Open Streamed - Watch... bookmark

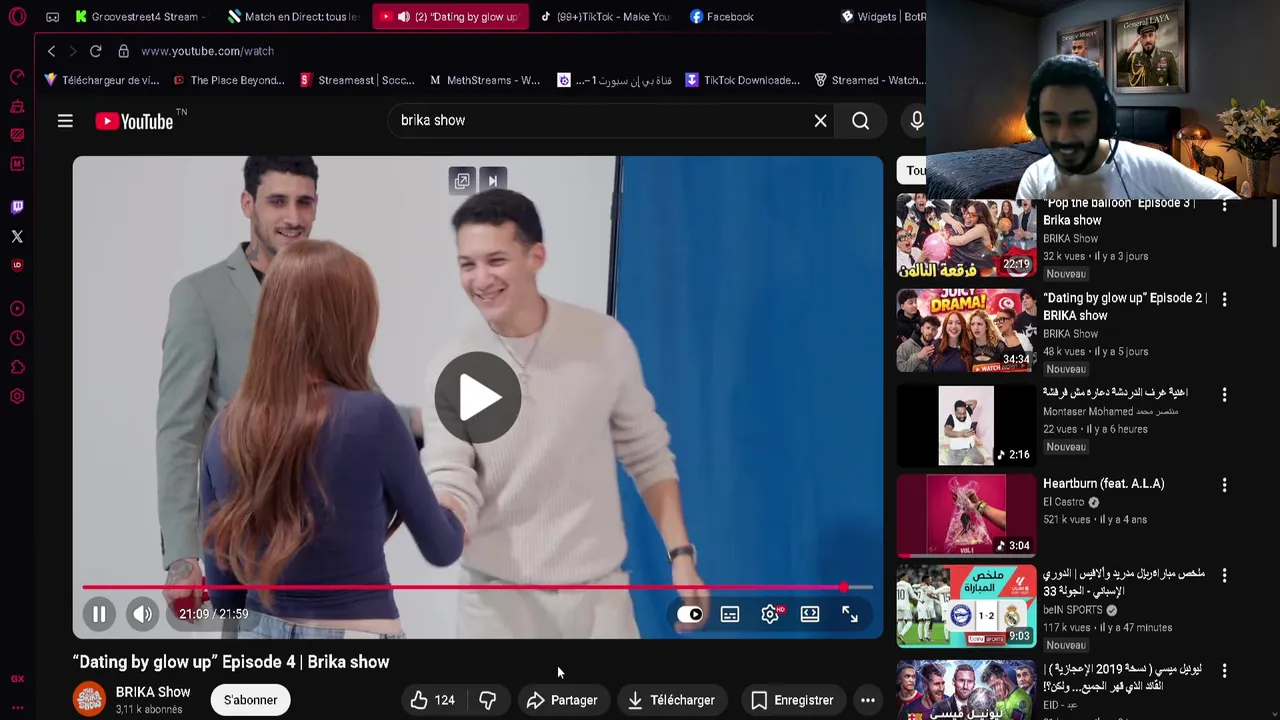(x=869, y=80)
